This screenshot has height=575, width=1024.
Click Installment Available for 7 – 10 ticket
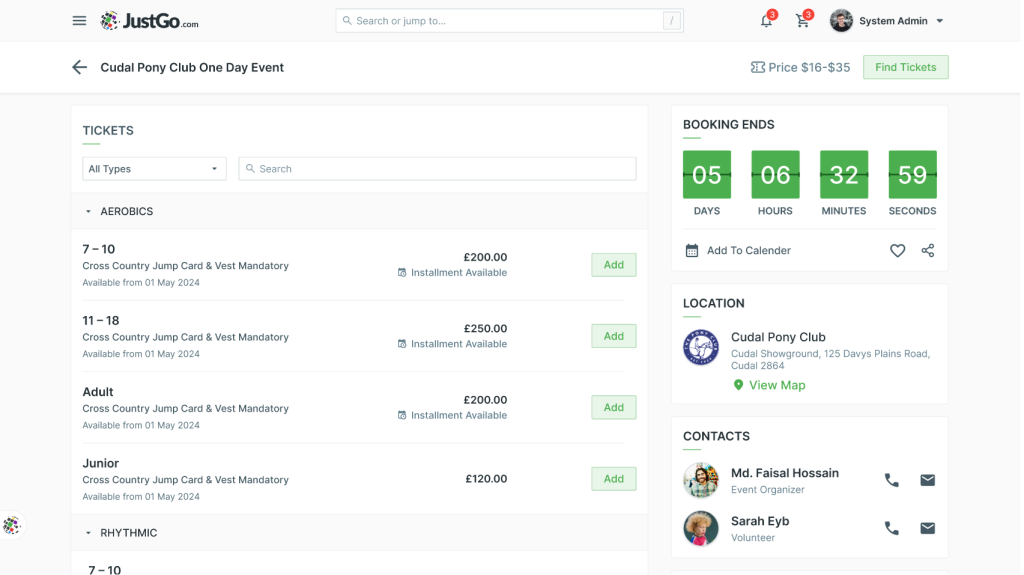point(452,272)
